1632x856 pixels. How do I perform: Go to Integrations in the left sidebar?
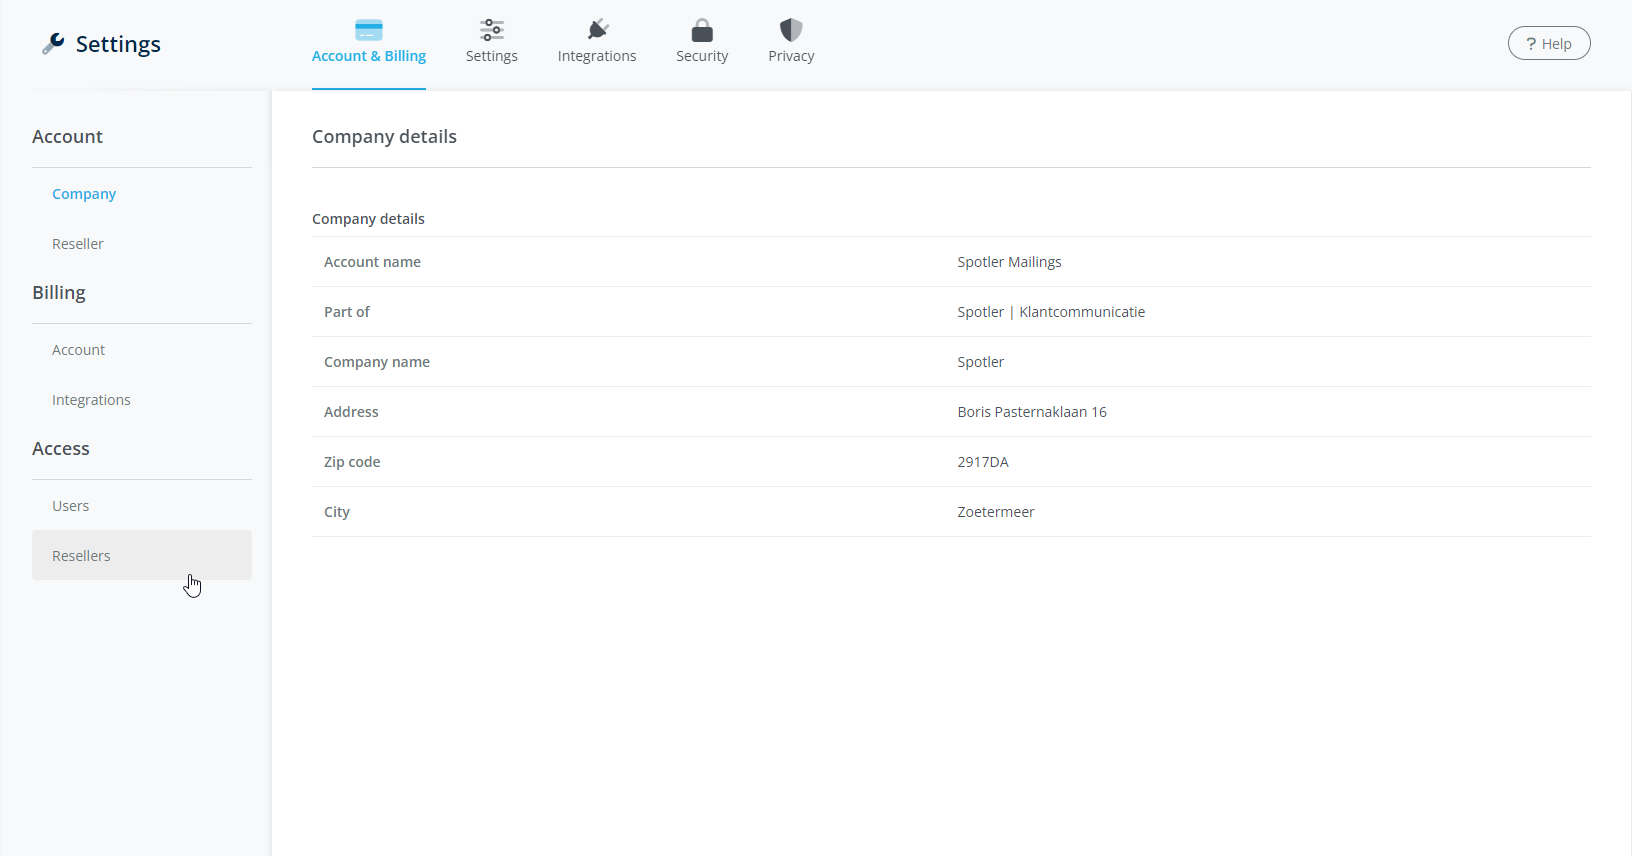(91, 400)
